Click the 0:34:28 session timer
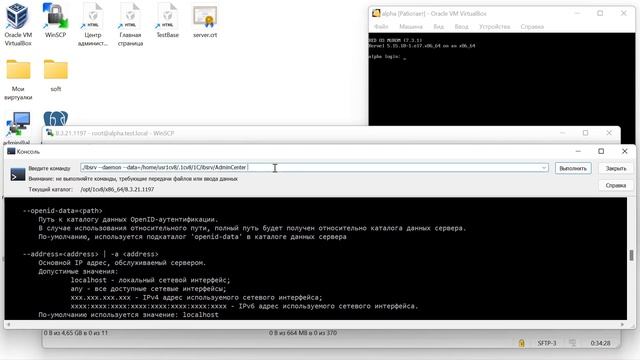The width and height of the screenshot is (640, 360). [600, 343]
